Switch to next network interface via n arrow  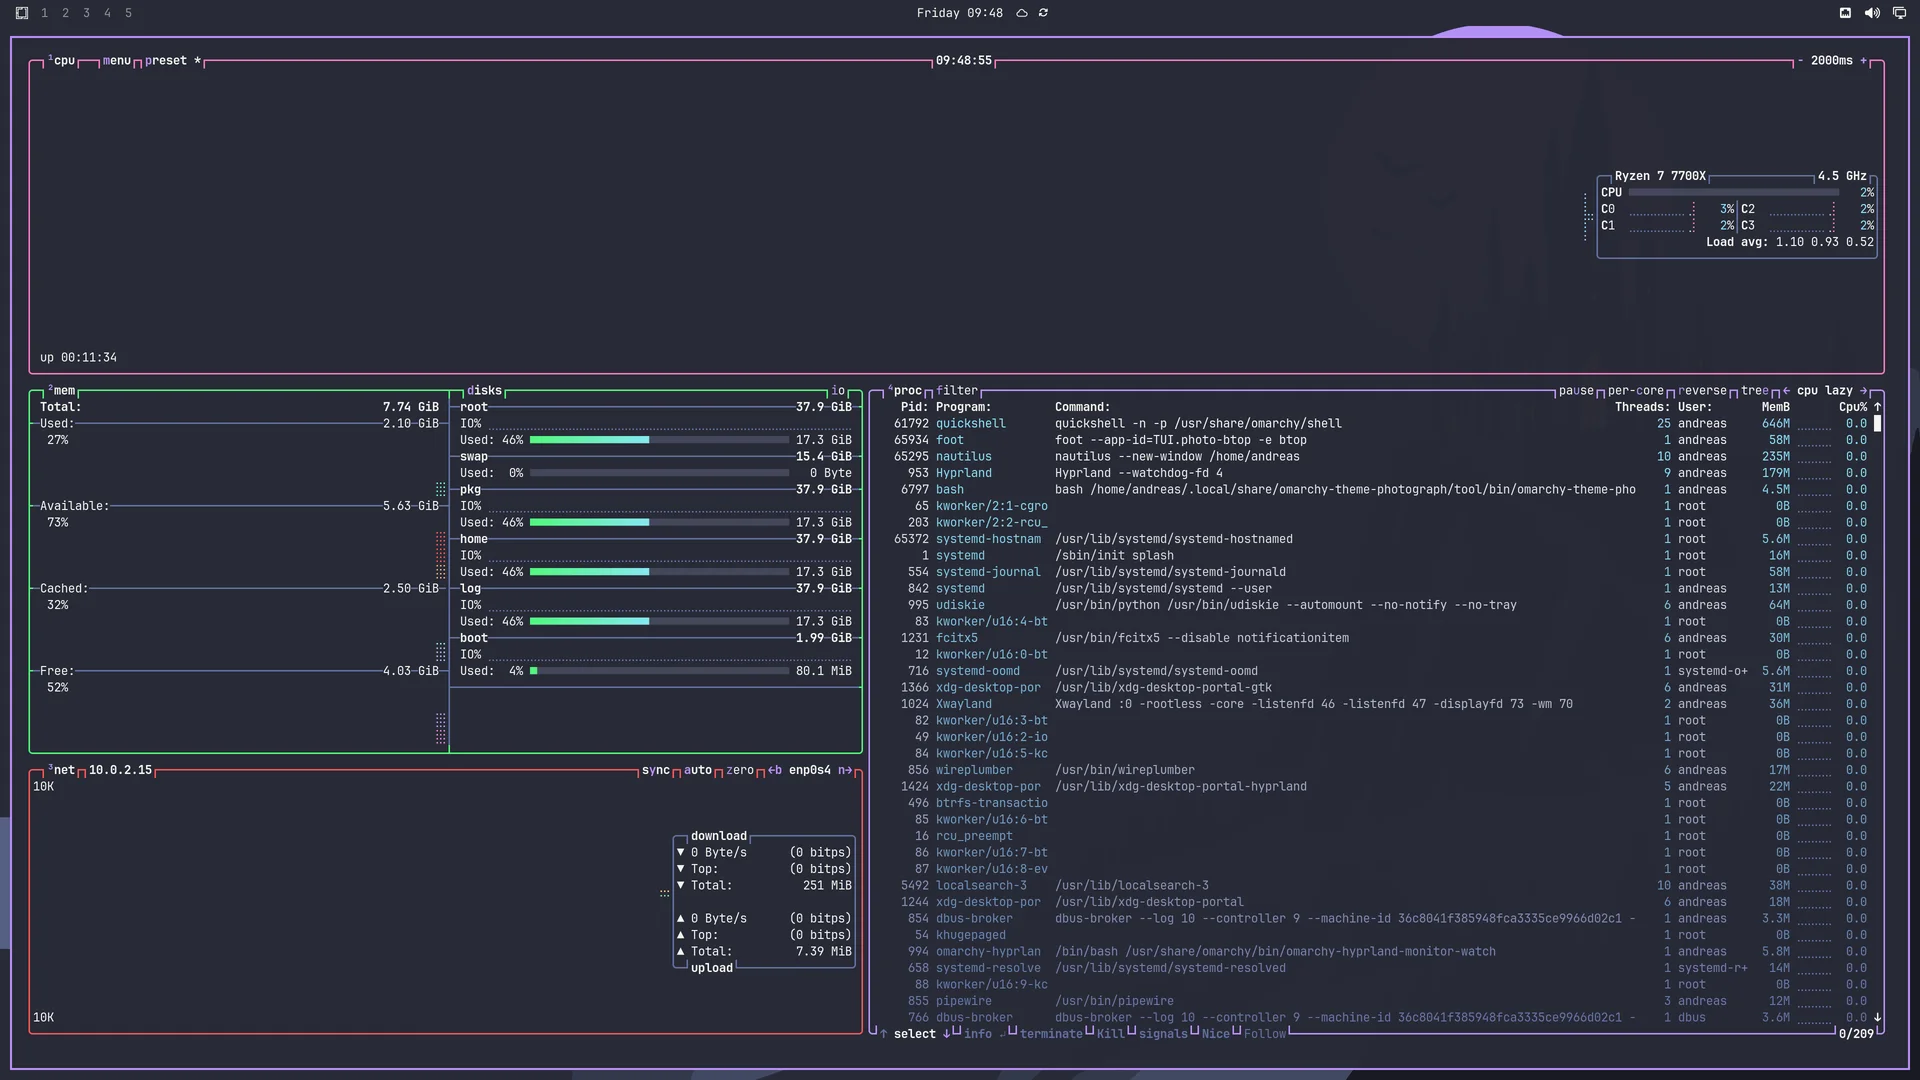[845, 770]
